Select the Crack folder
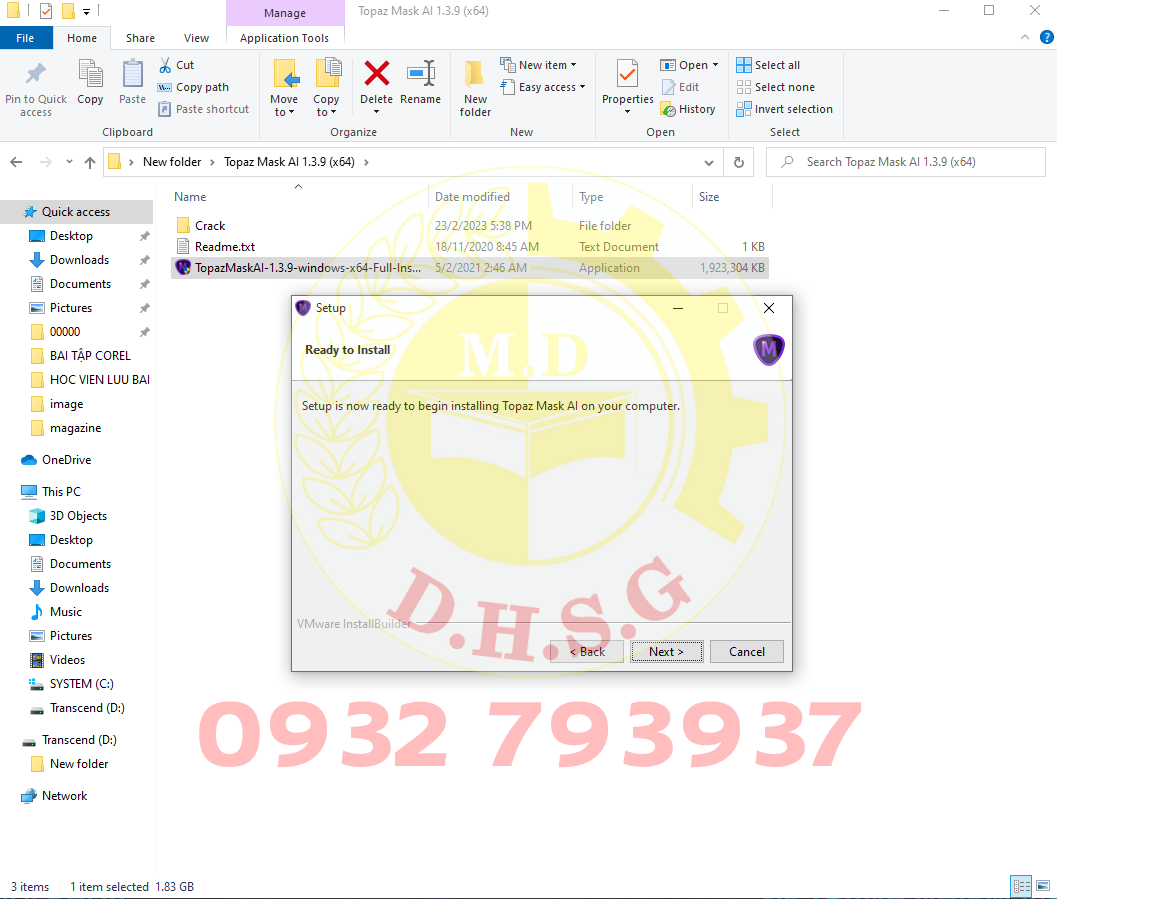Image resolution: width=1152 pixels, height=899 pixels. click(210, 226)
